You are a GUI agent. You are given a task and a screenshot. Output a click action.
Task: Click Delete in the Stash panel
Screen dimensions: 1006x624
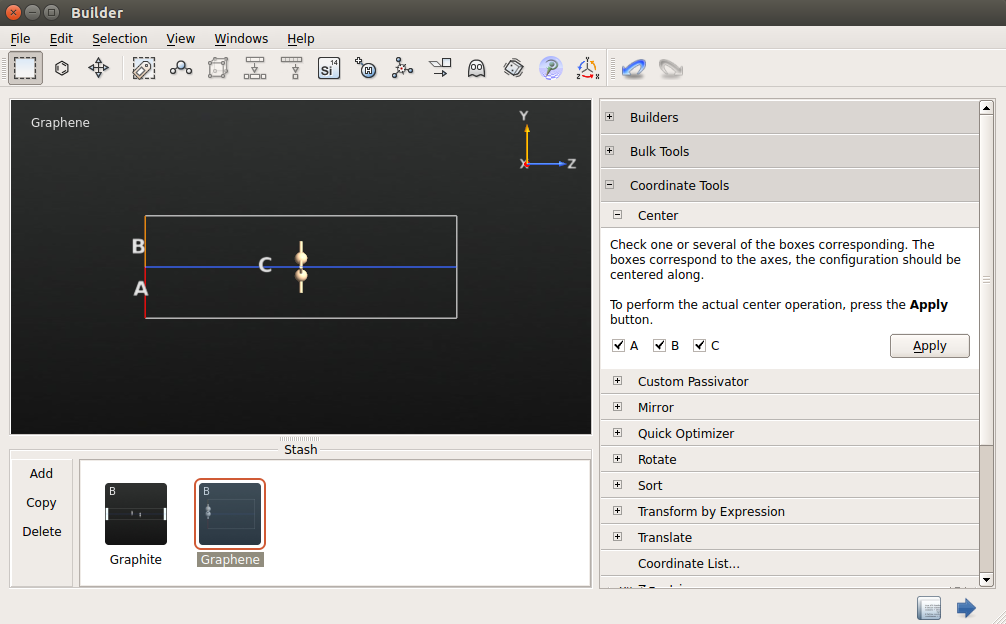click(42, 532)
